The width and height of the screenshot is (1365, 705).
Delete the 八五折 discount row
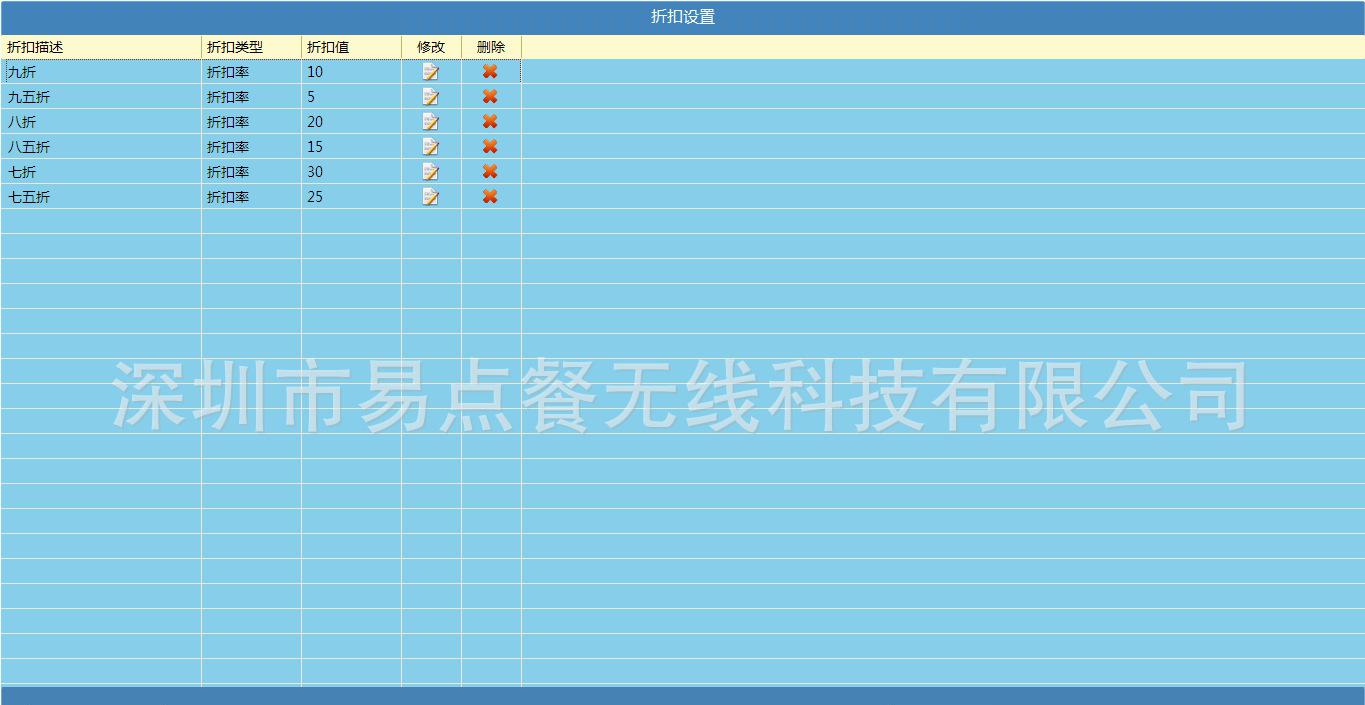490,146
